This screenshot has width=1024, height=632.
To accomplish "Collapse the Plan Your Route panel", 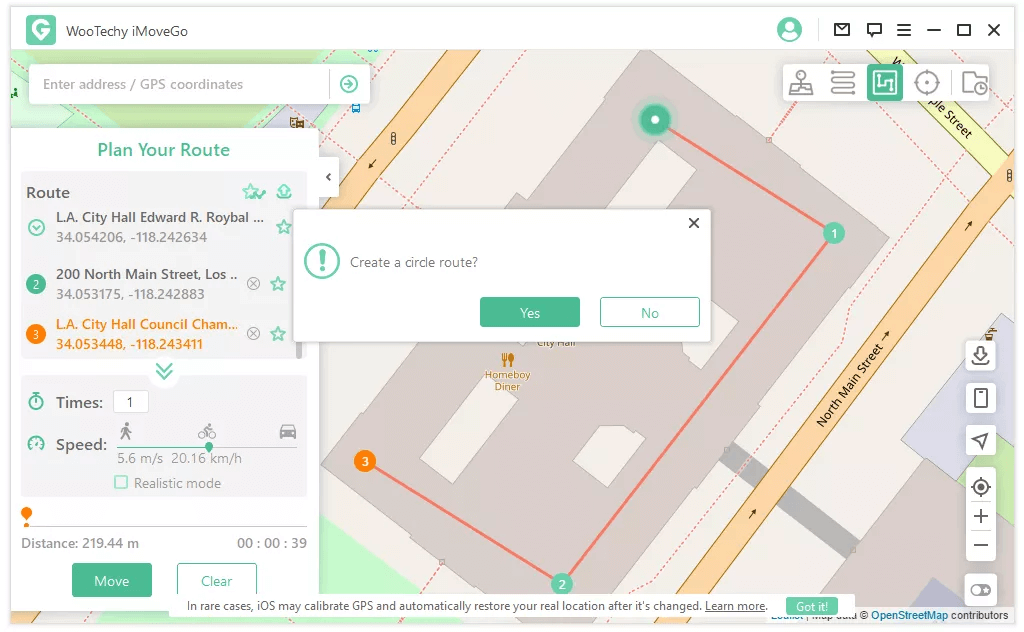I will tap(329, 177).
